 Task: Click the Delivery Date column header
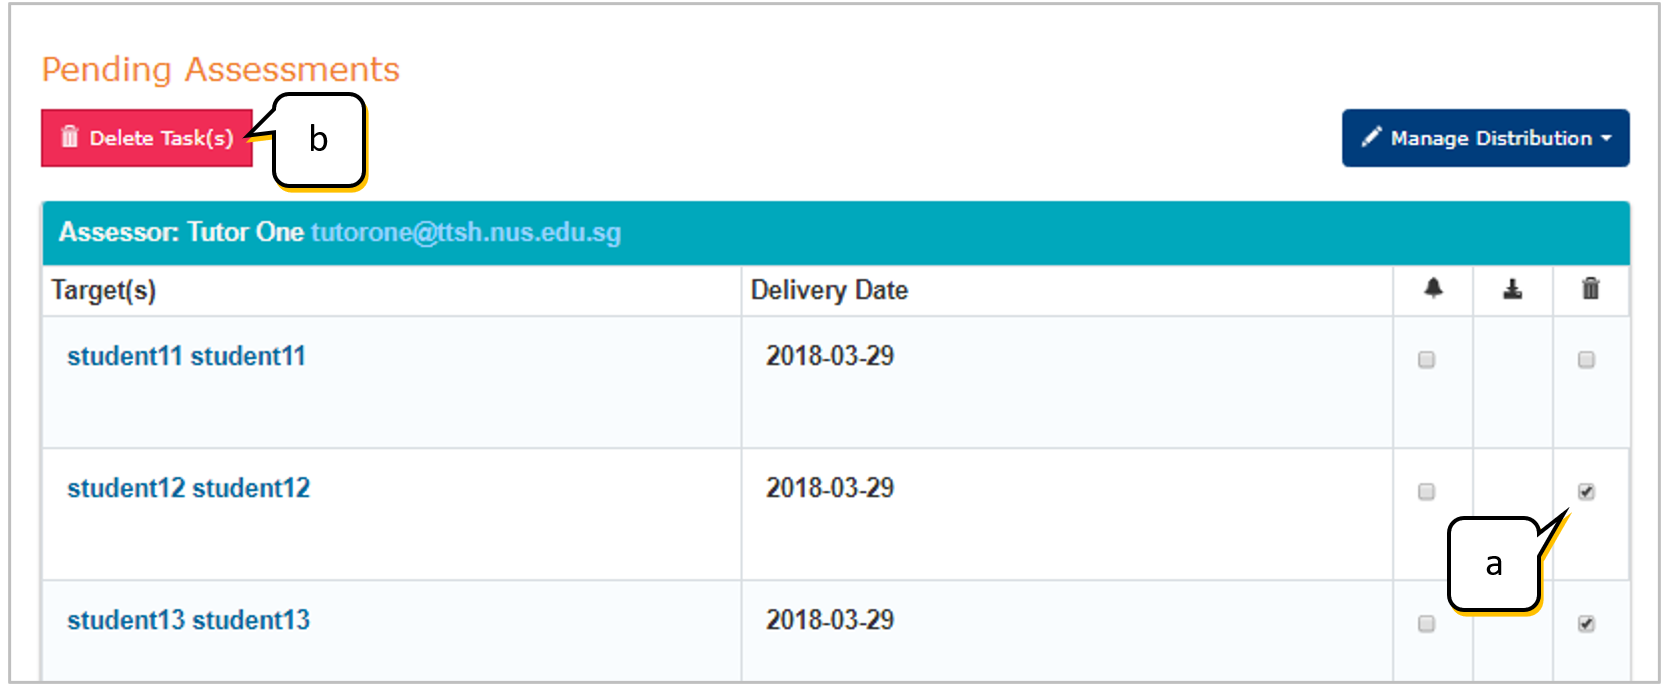[829, 290]
